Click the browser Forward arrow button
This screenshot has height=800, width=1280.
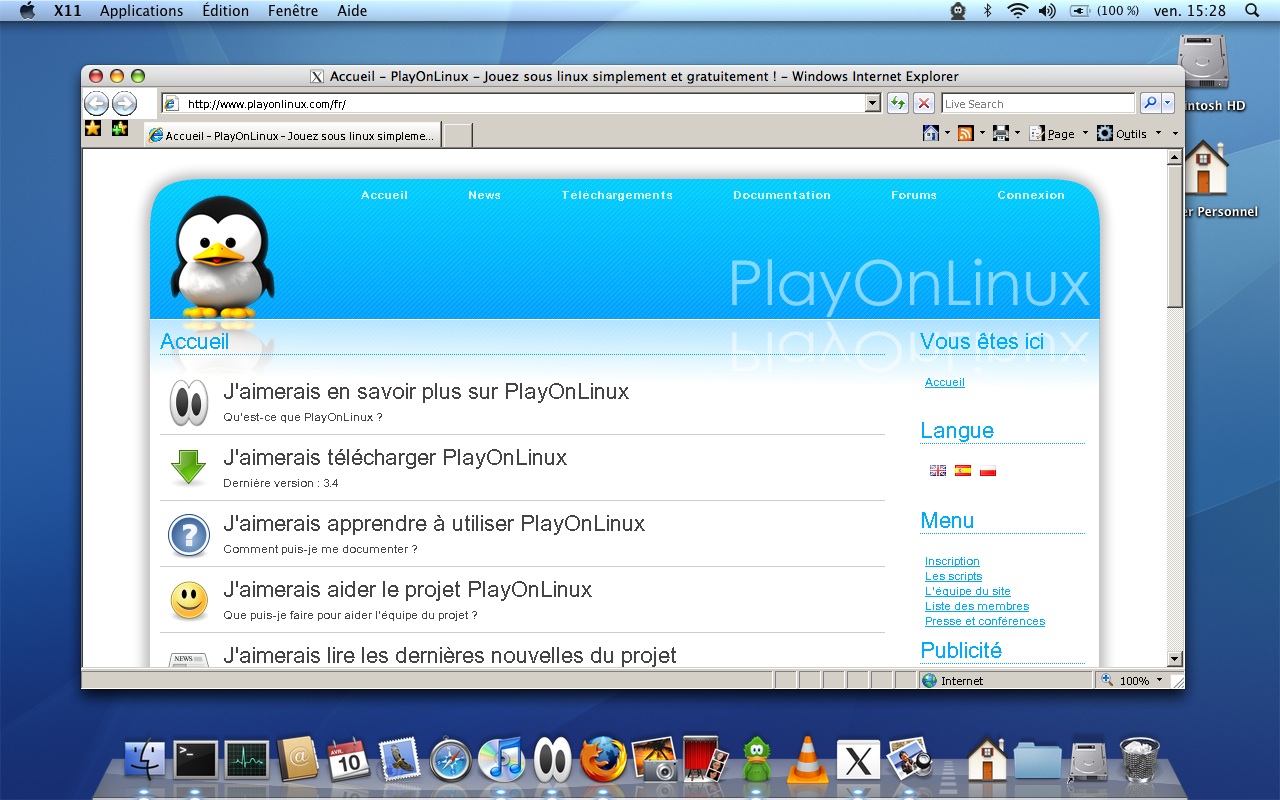point(124,103)
